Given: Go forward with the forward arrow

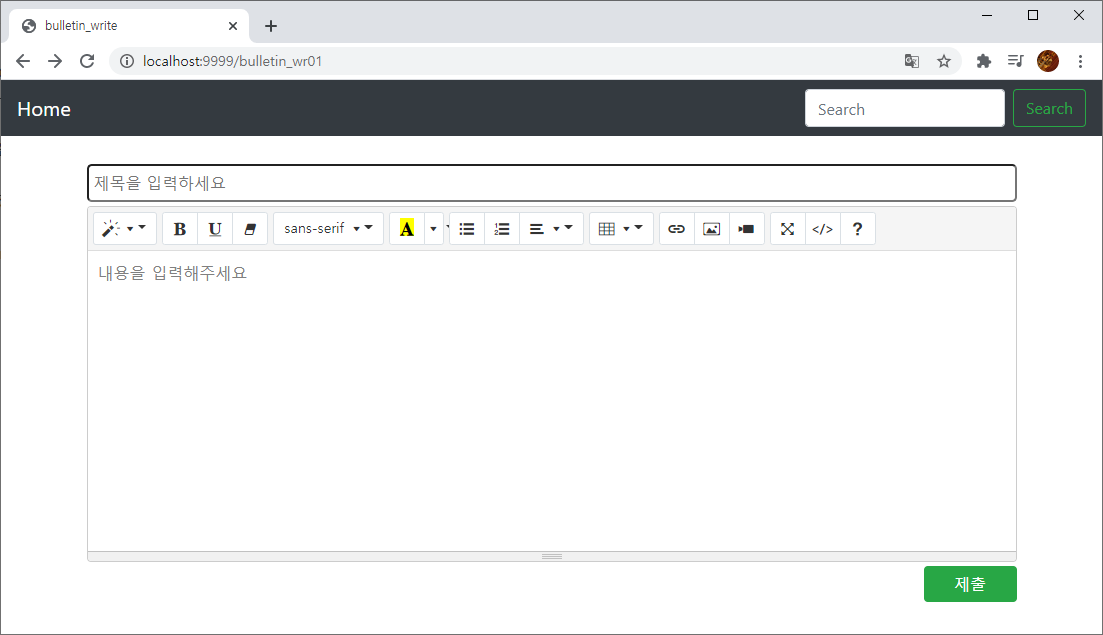Looking at the screenshot, I should tap(55, 61).
